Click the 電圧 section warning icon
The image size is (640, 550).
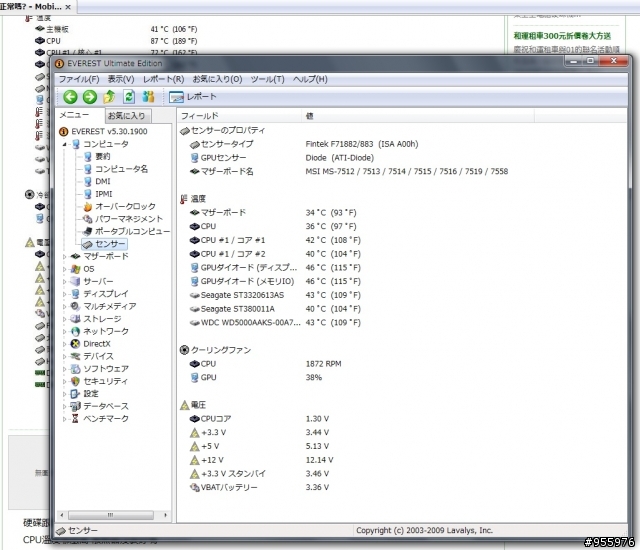click(184, 405)
